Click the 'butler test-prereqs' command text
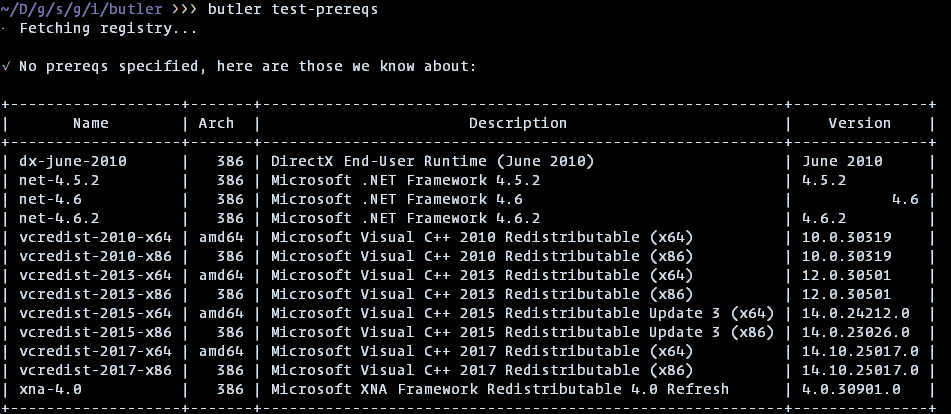 tap(292, 9)
